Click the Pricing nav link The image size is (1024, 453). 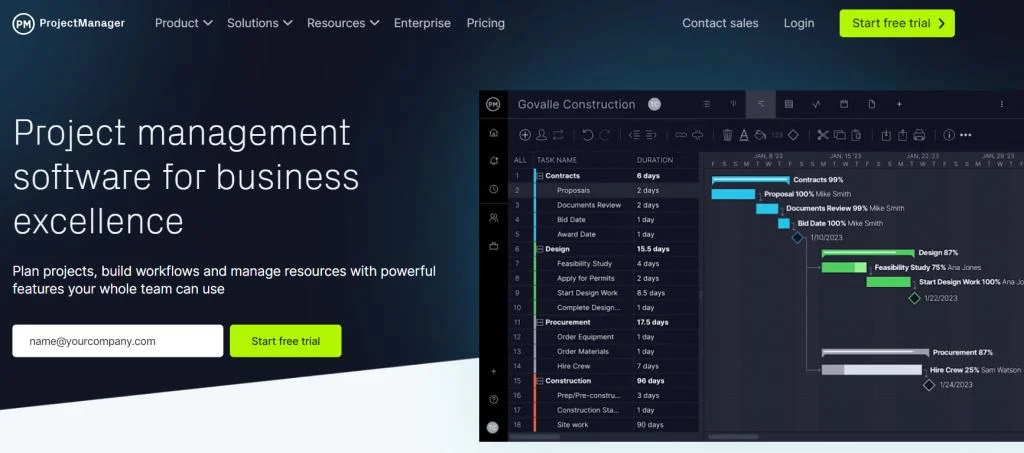coord(485,23)
